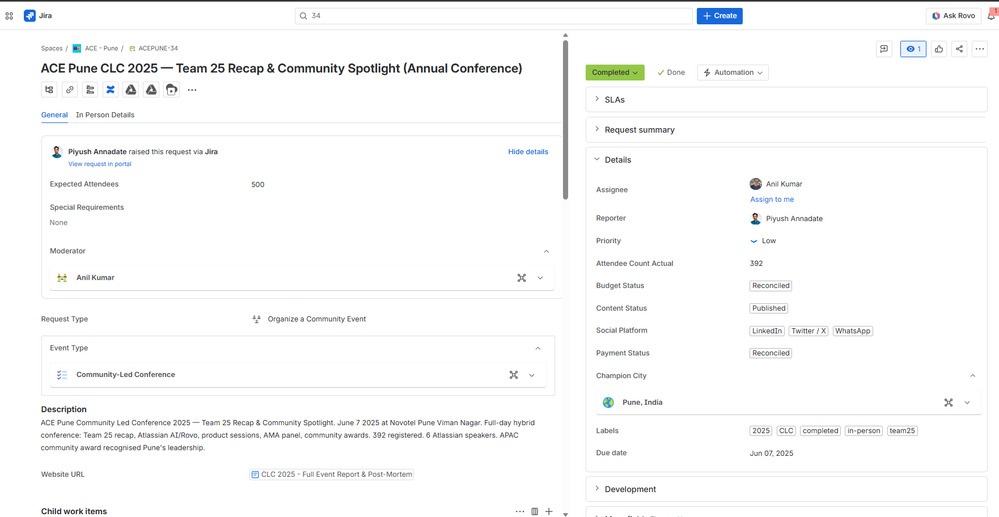The height and width of the screenshot is (517, 999).
Task: Click the Create button
Action: [719, 16]
